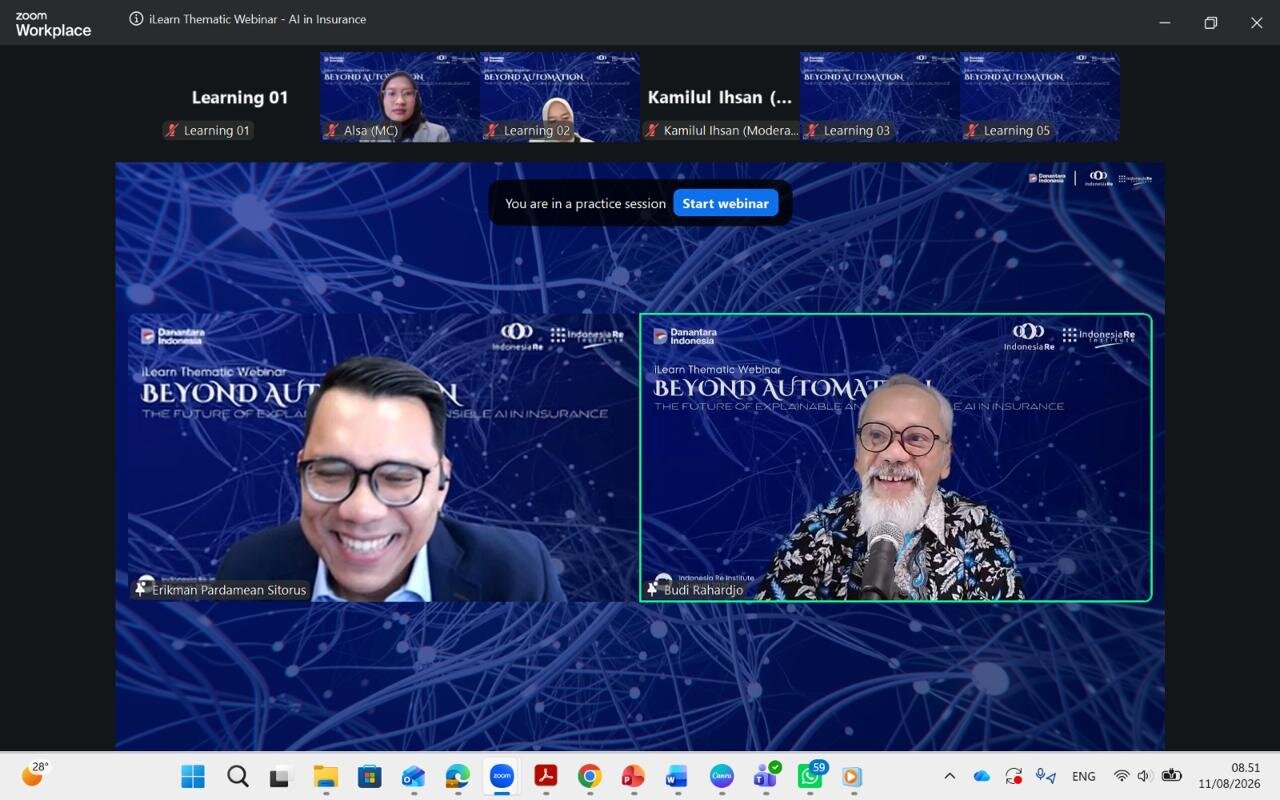Select the Learning 05 video thumbnail
1280x800 pixels.
tap(1040, 97)
